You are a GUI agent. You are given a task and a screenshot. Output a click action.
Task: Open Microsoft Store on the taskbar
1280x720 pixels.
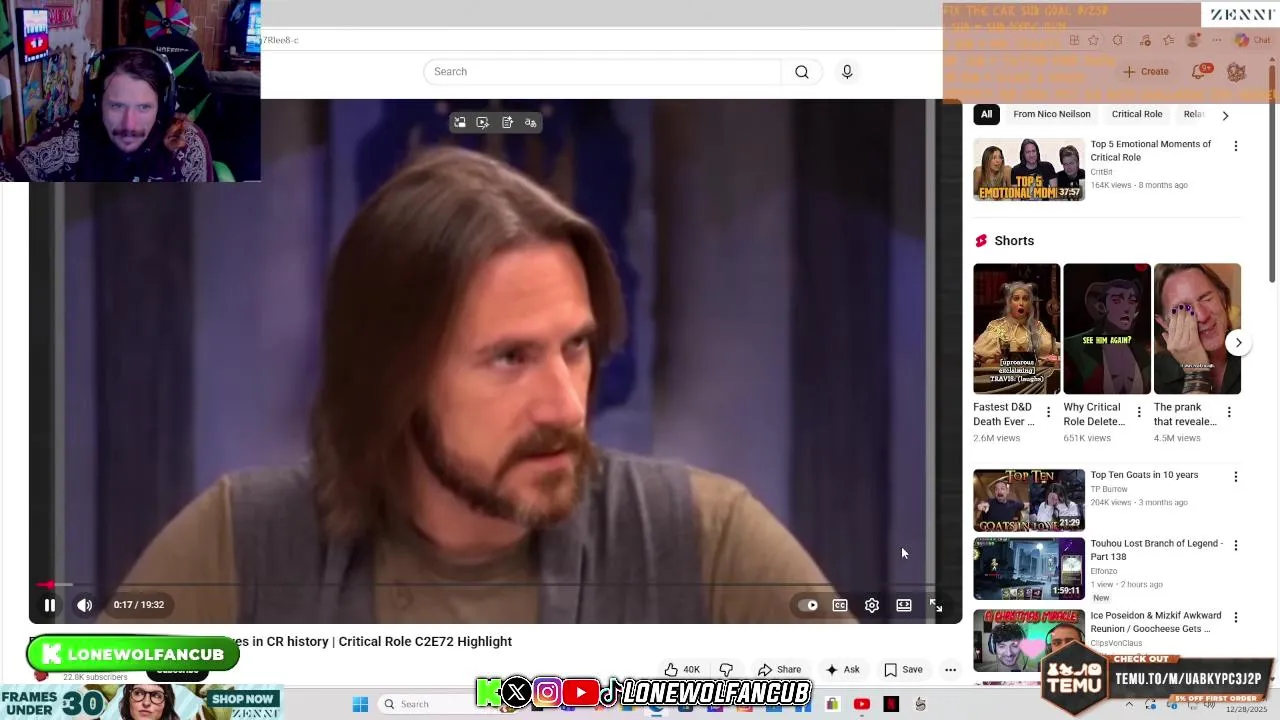832,704
